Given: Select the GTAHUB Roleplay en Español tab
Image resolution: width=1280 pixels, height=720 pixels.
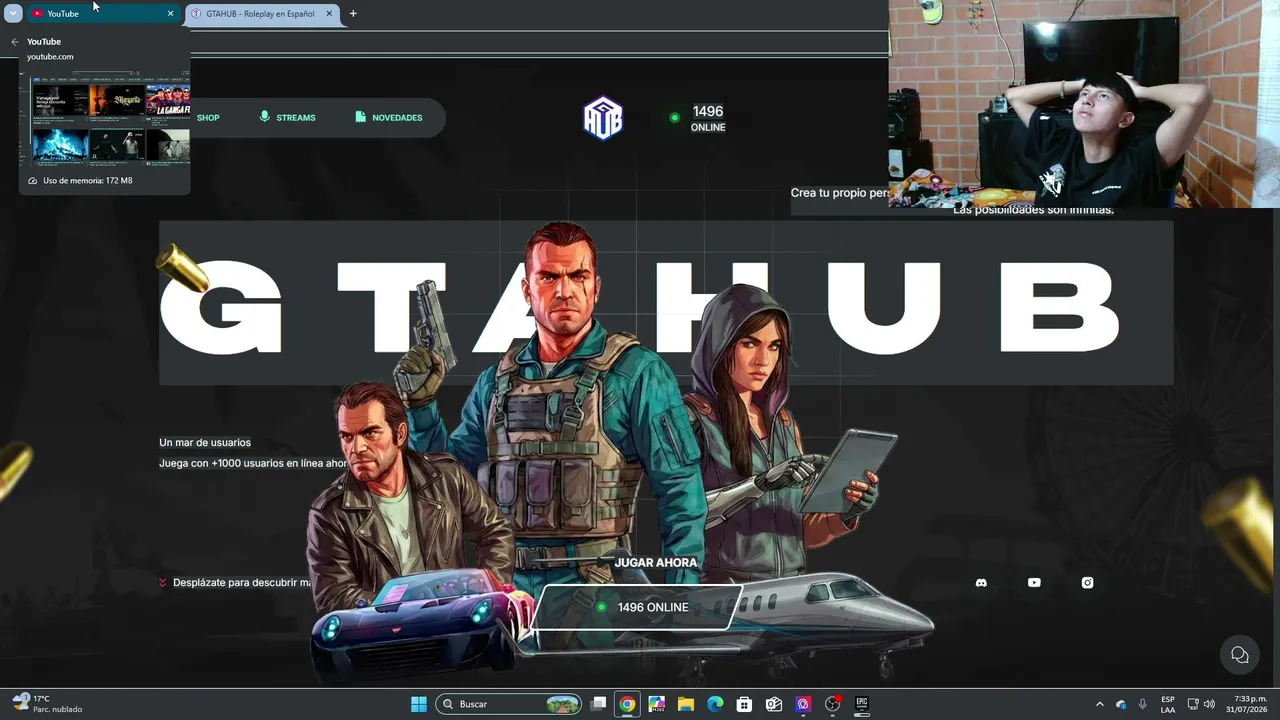Looking at the screenshot, I should point(264,14).
